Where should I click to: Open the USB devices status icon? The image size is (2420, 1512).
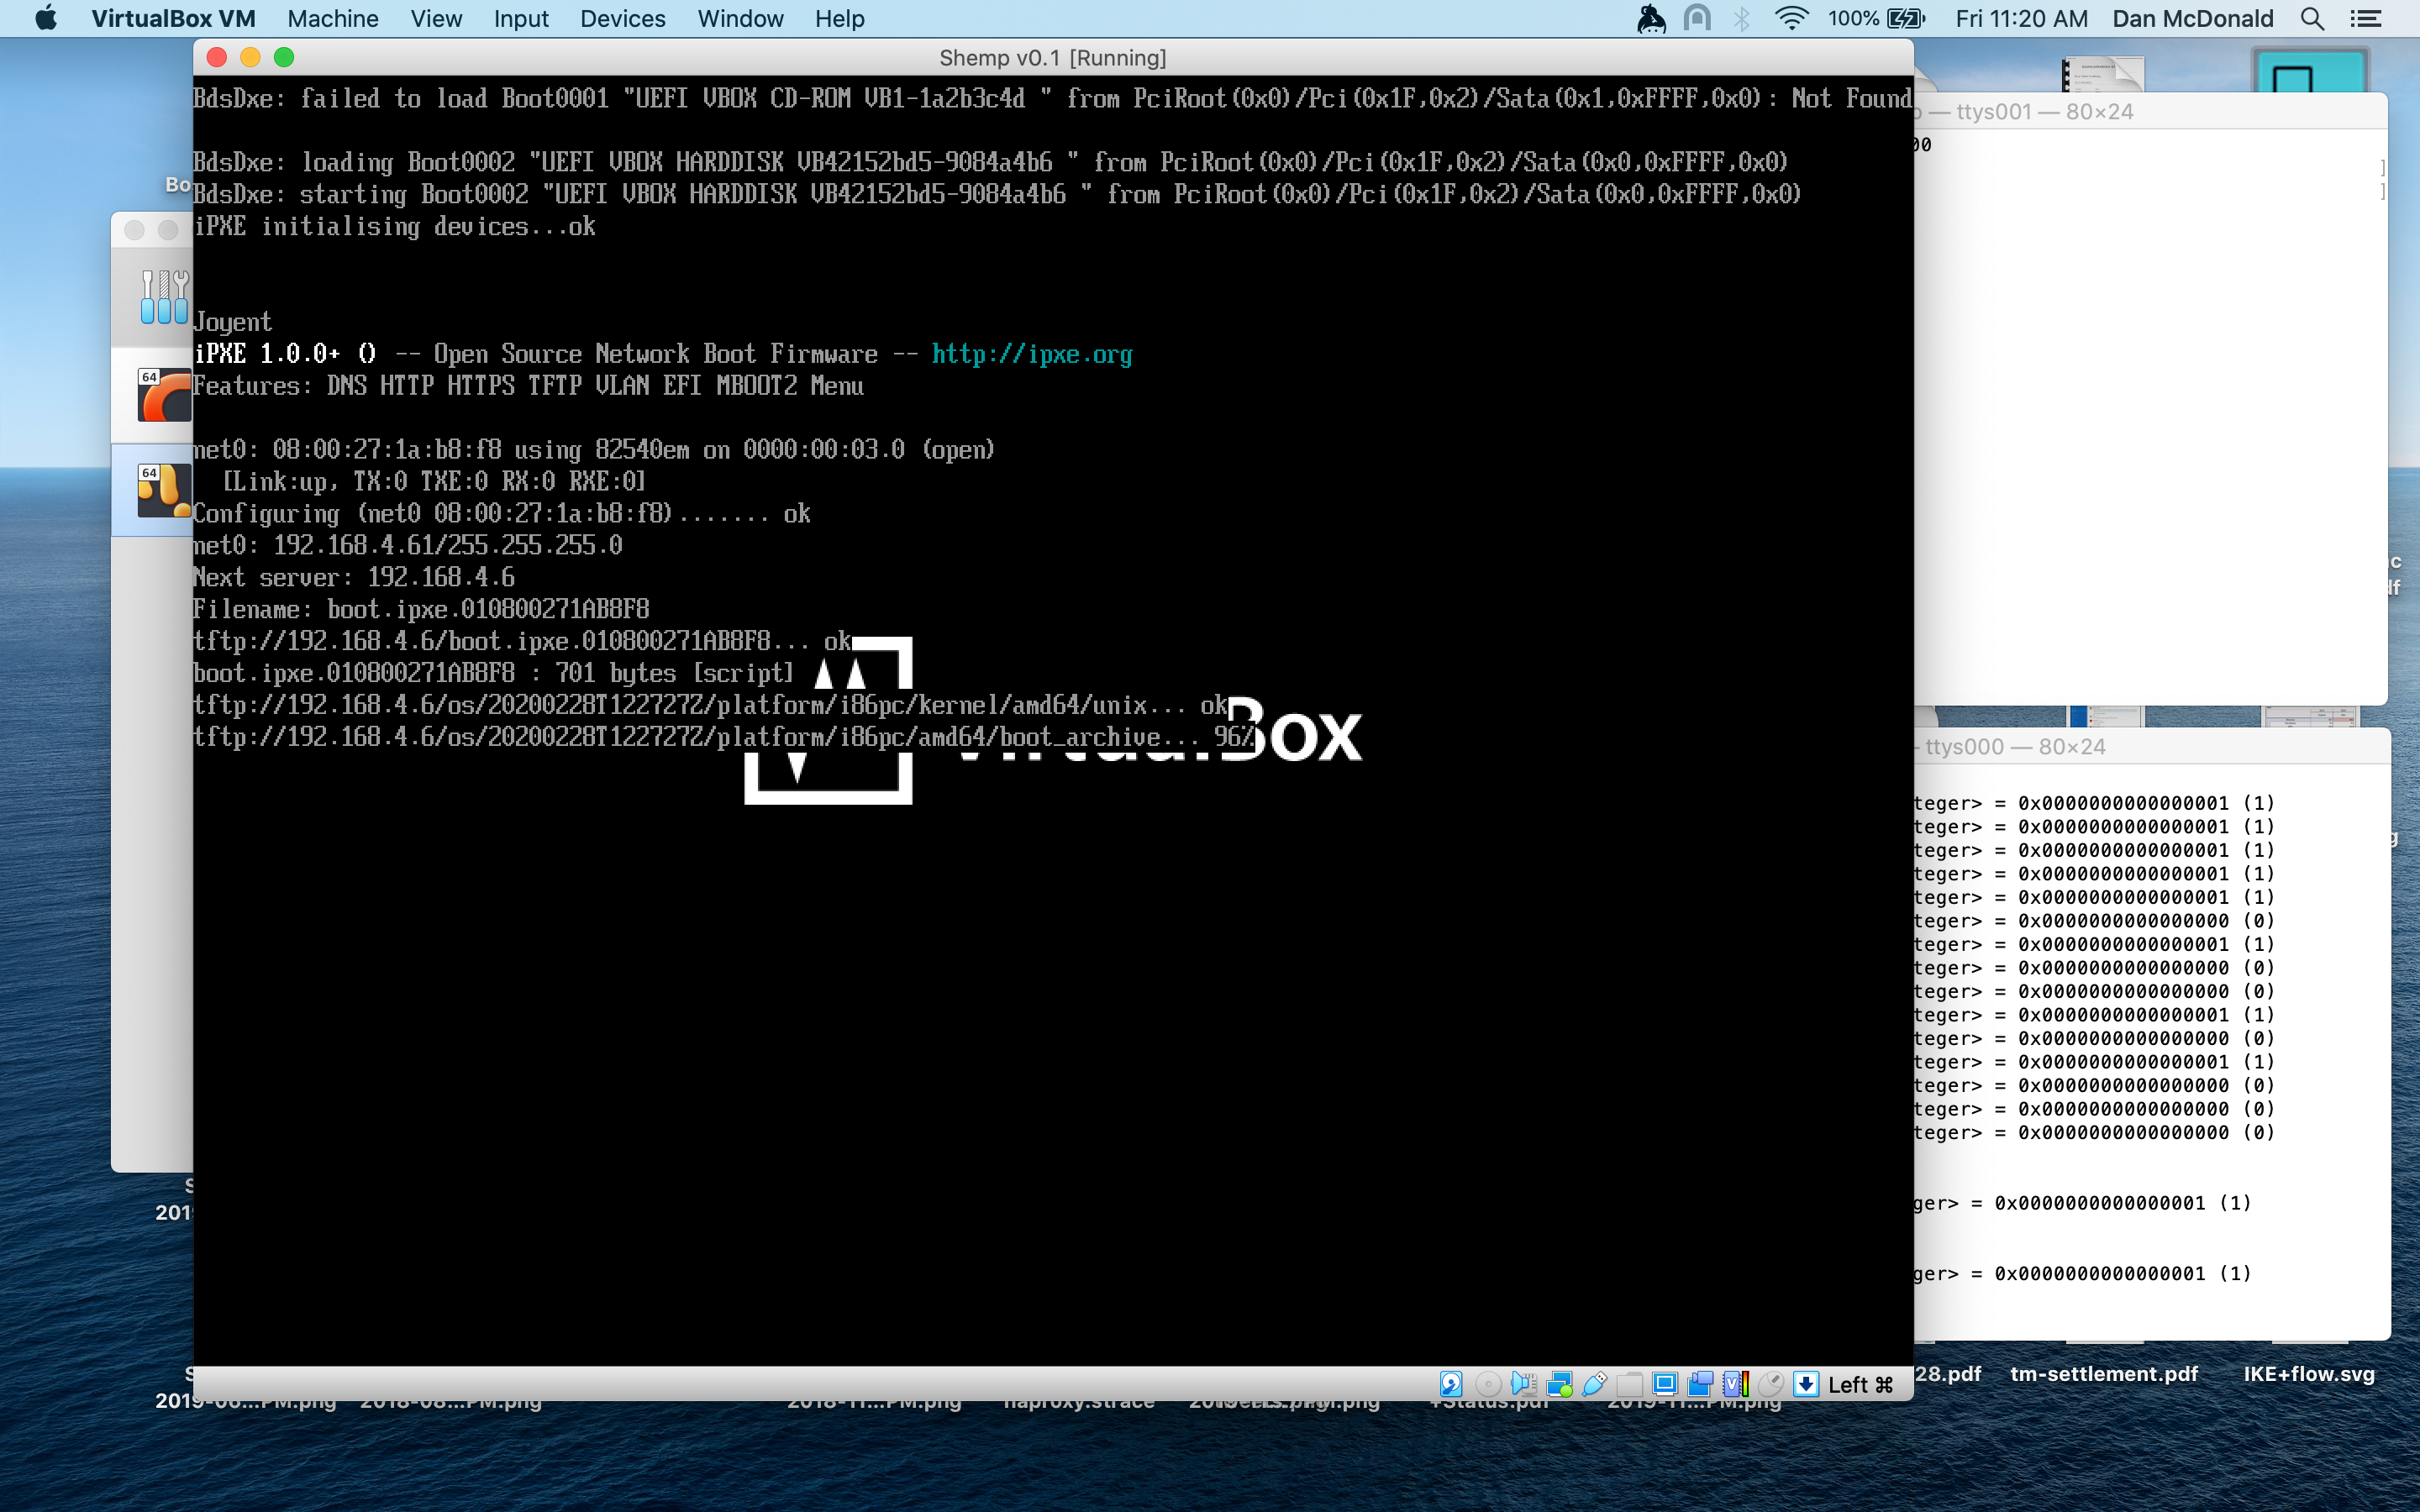1594,1384
